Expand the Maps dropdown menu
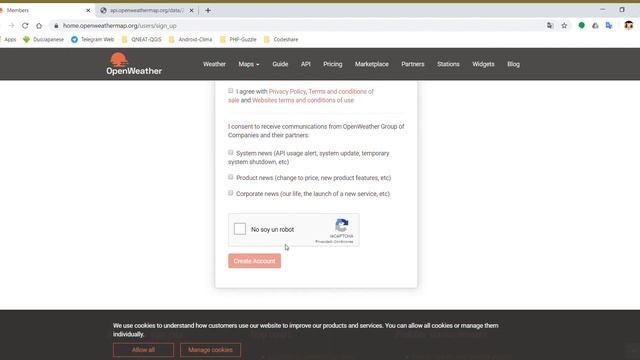The height and width of the screenshot is (360, 640). point(249,64)
